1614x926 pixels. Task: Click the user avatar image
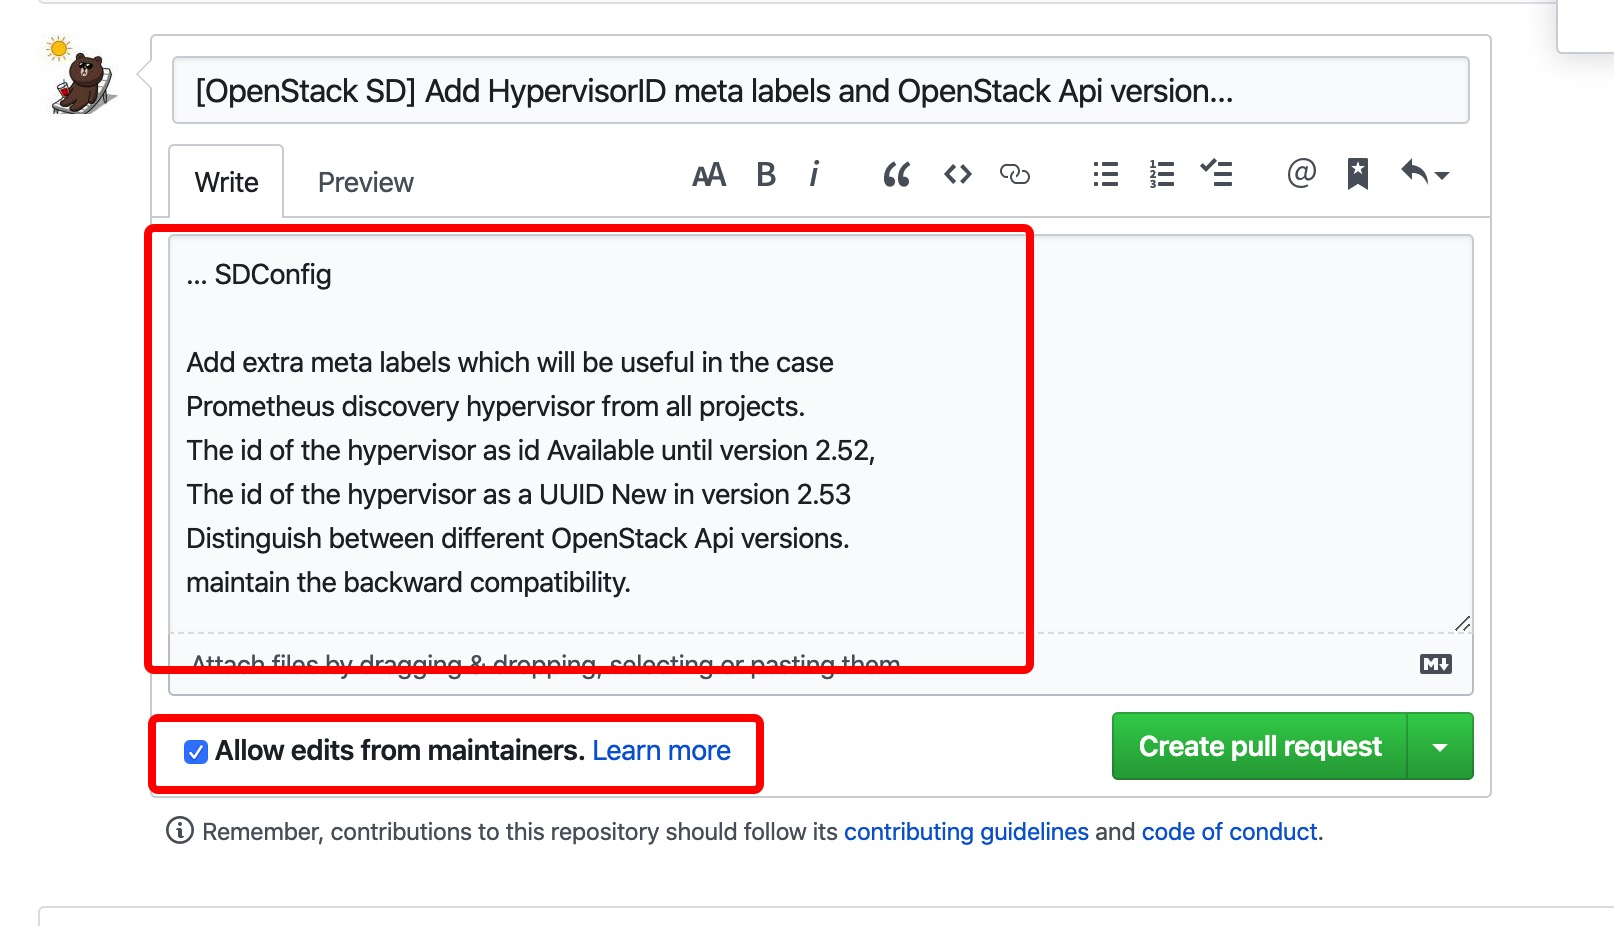(82, 76)
